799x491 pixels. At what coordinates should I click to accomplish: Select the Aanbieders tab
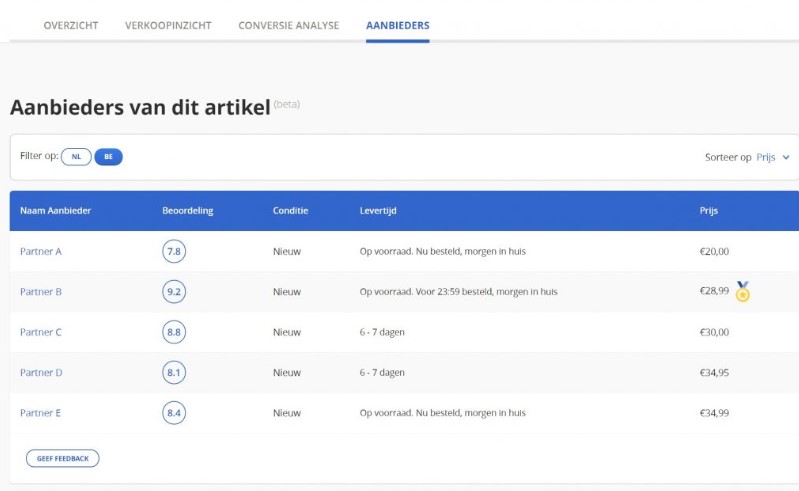pos(397,25)
